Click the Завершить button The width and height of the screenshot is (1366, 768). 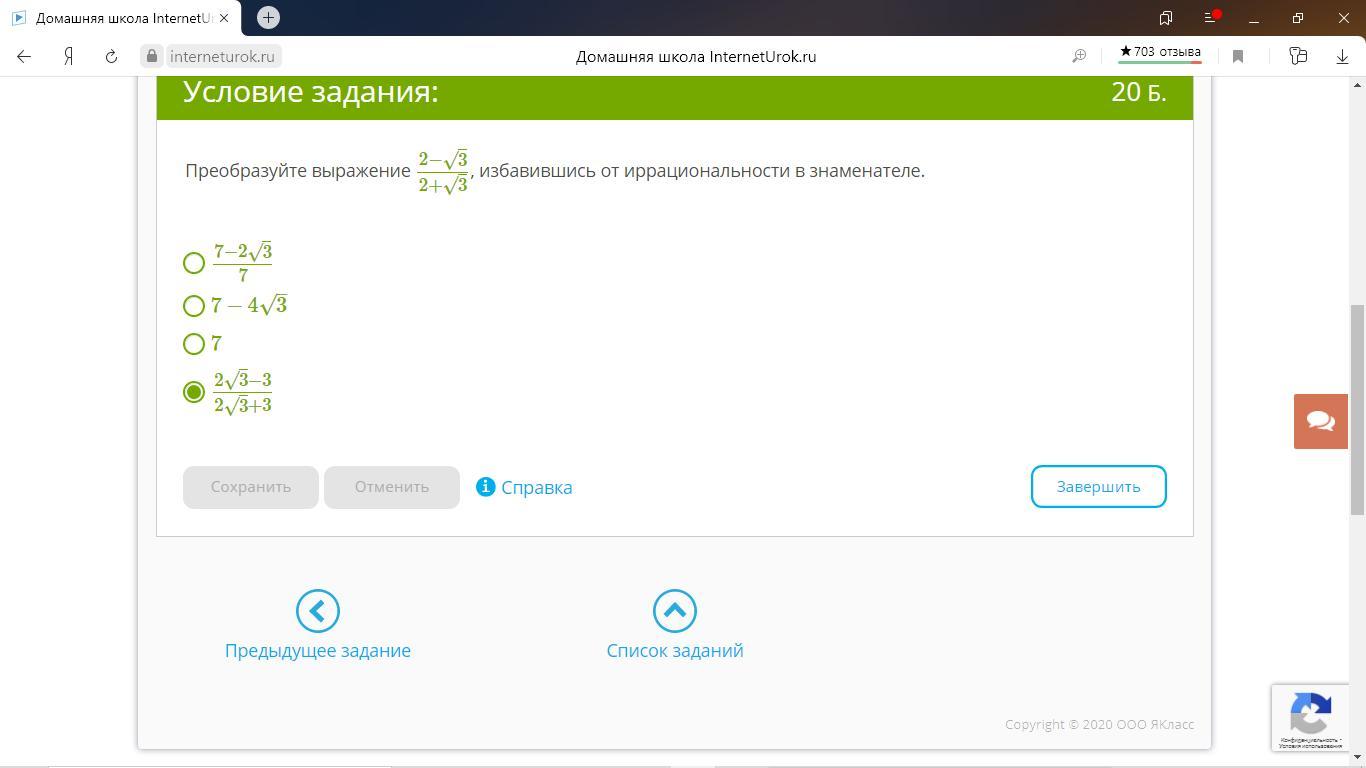[x=1099, y=486]
